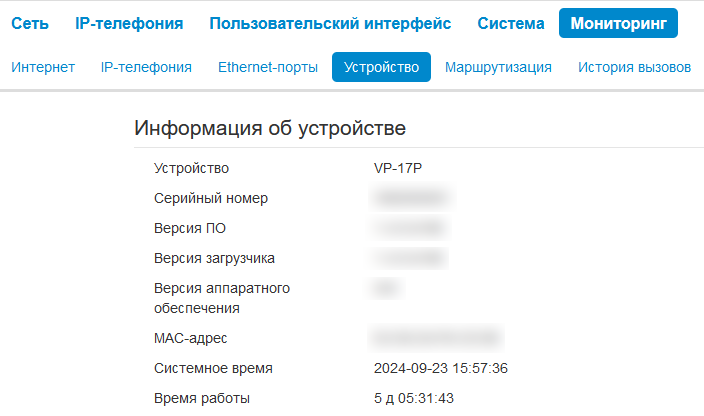
Task: Open IP-телефония in the top main menu
Action: click(x=129, y=23)
